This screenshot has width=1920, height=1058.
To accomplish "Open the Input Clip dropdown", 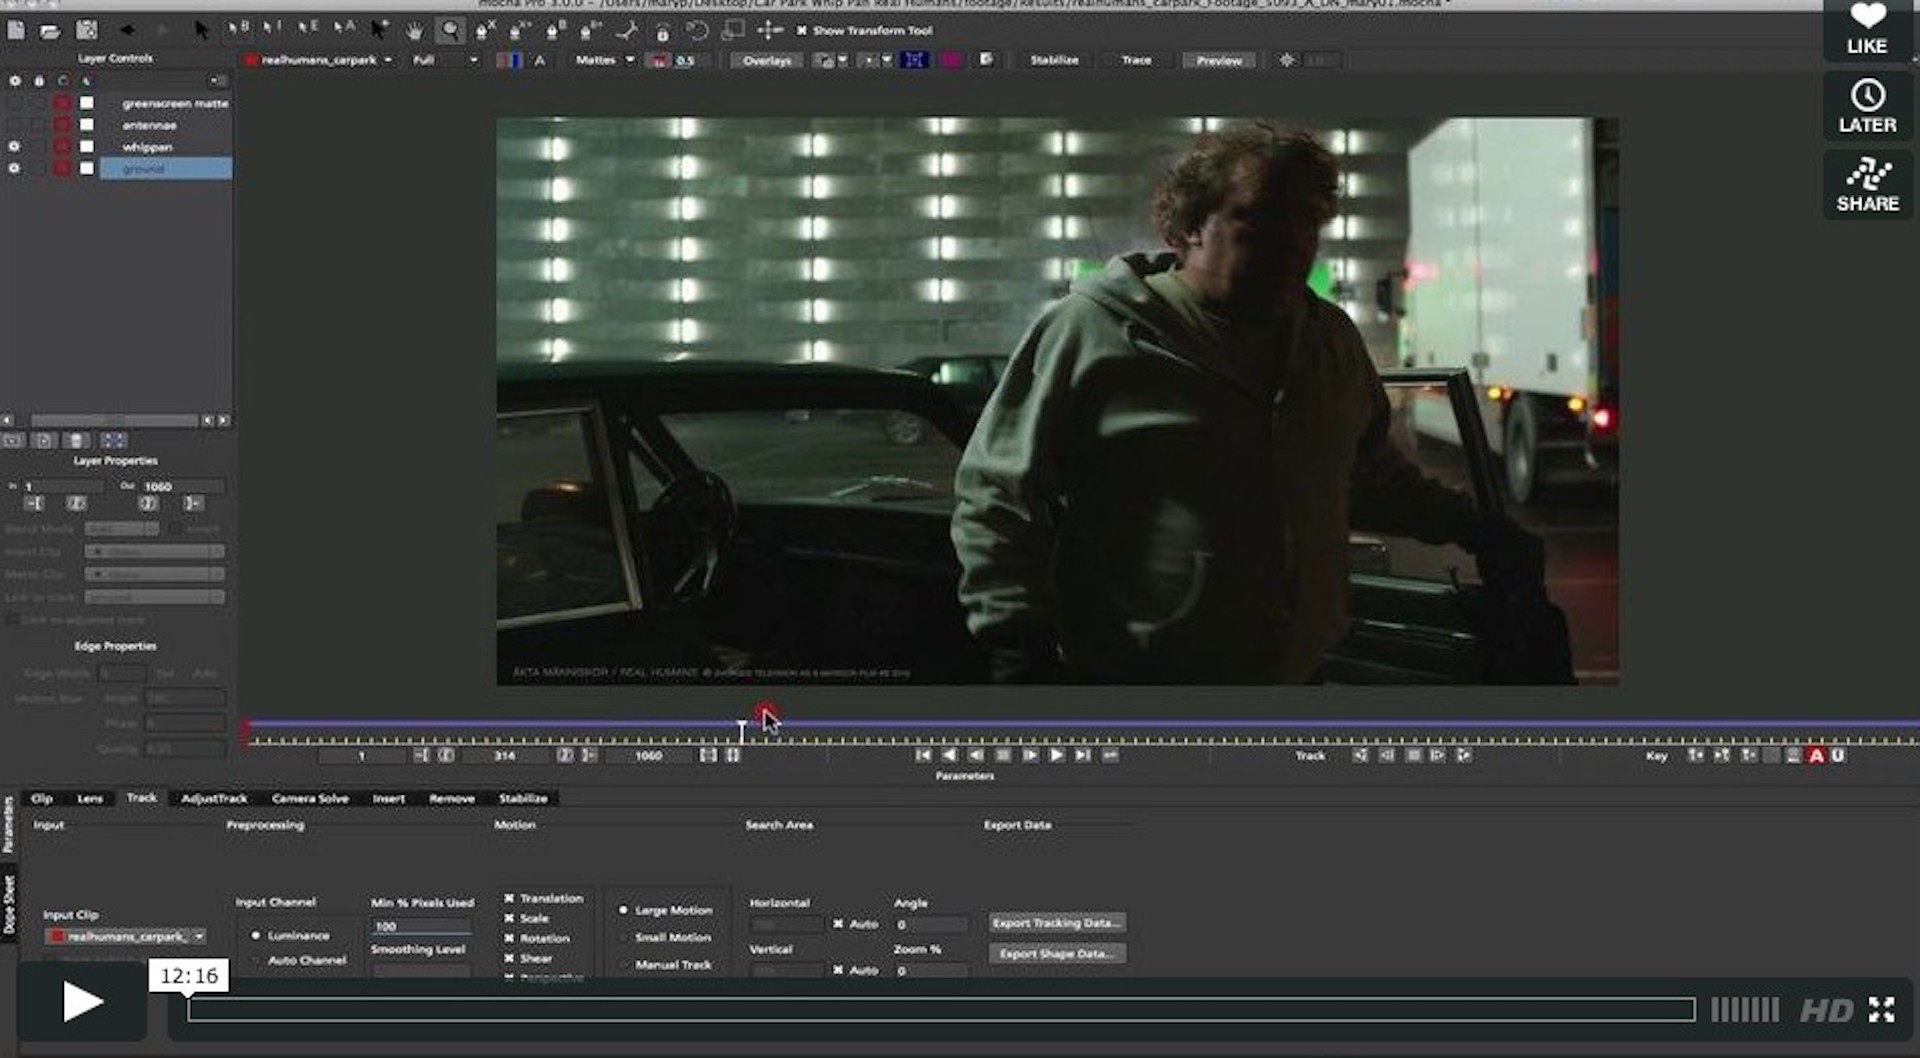I will 126,936.
